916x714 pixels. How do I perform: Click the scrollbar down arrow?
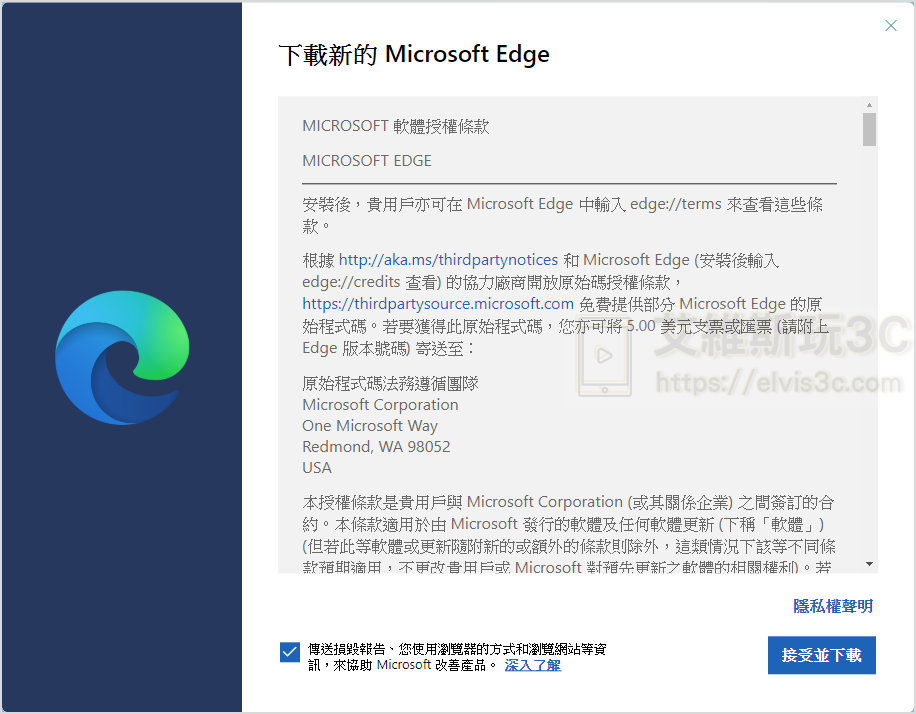pos(870,565)
